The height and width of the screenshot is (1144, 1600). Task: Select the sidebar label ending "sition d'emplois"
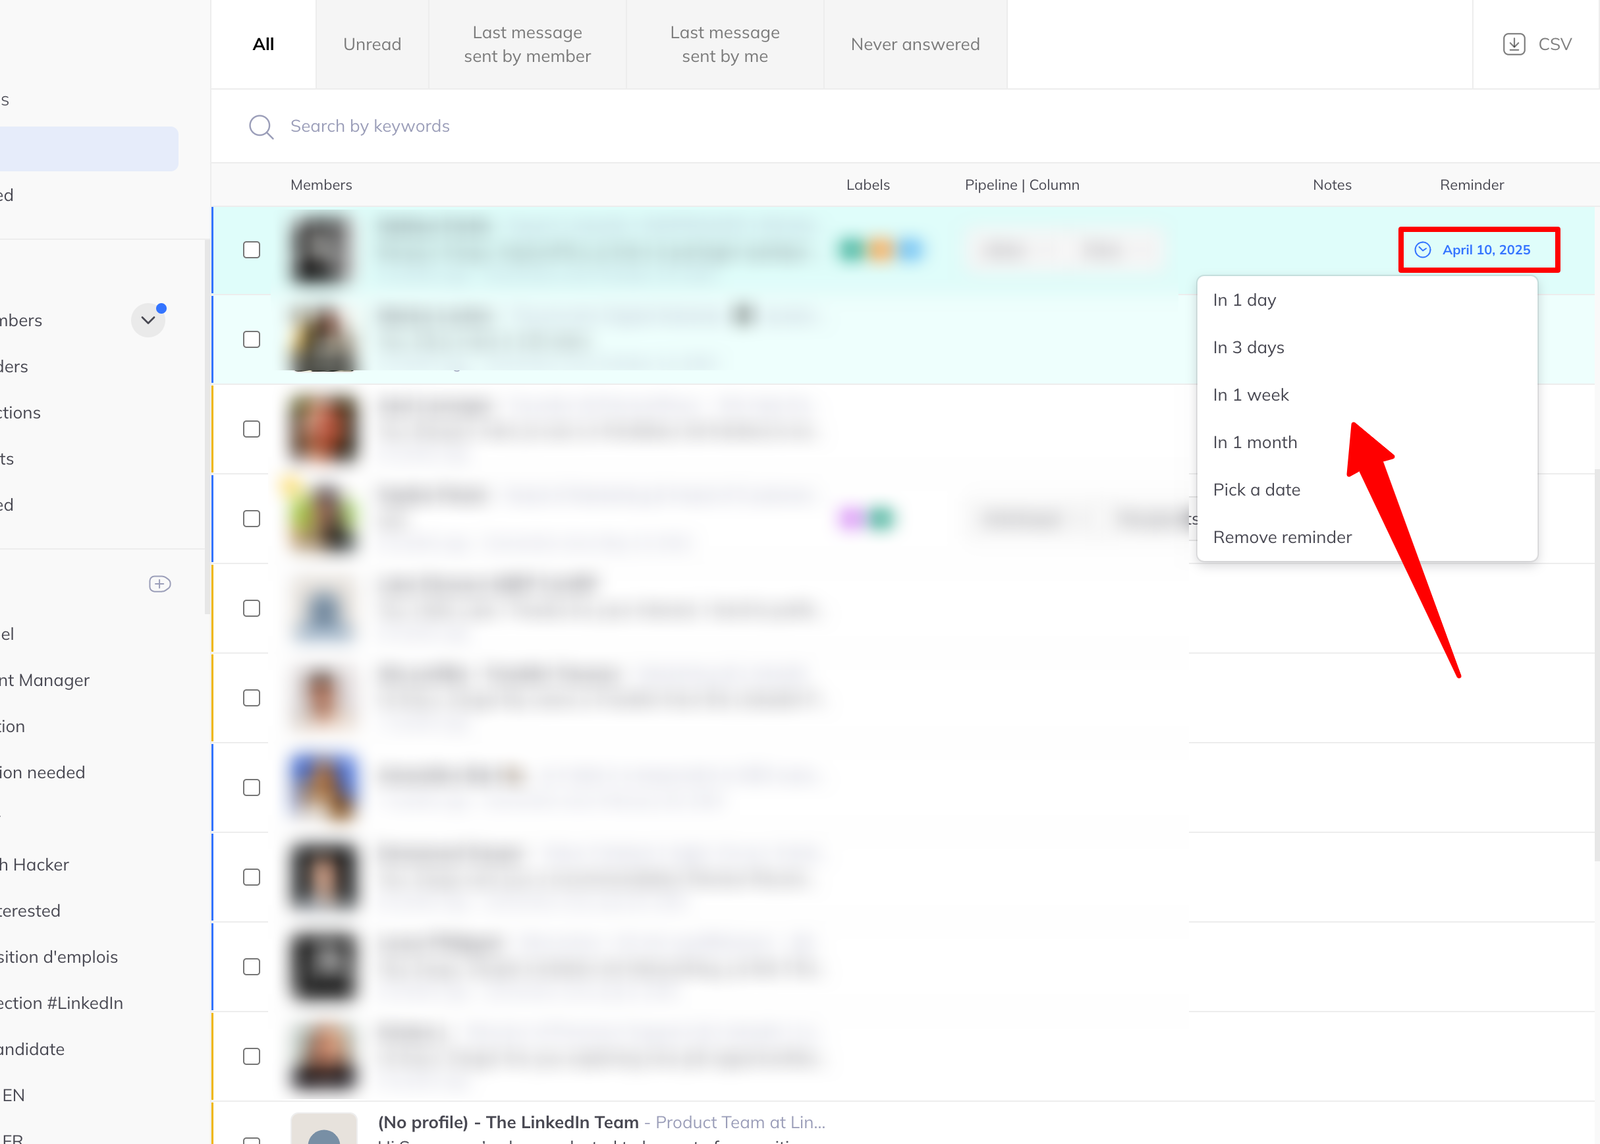[x=59, y=957]
